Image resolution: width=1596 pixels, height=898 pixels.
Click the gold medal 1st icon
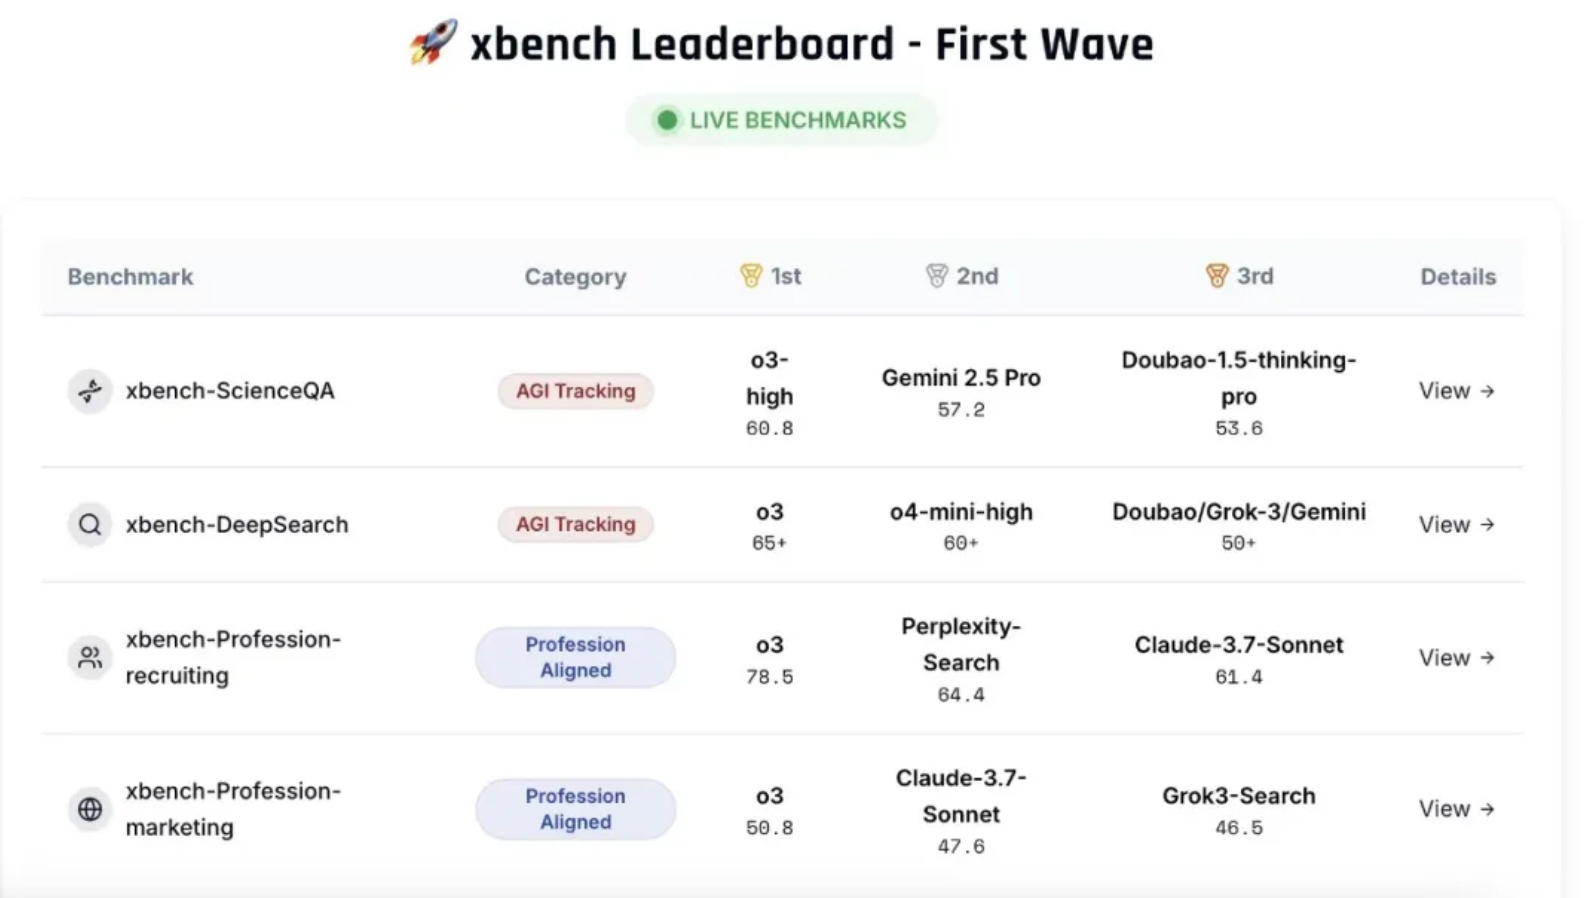pos(751,276)
